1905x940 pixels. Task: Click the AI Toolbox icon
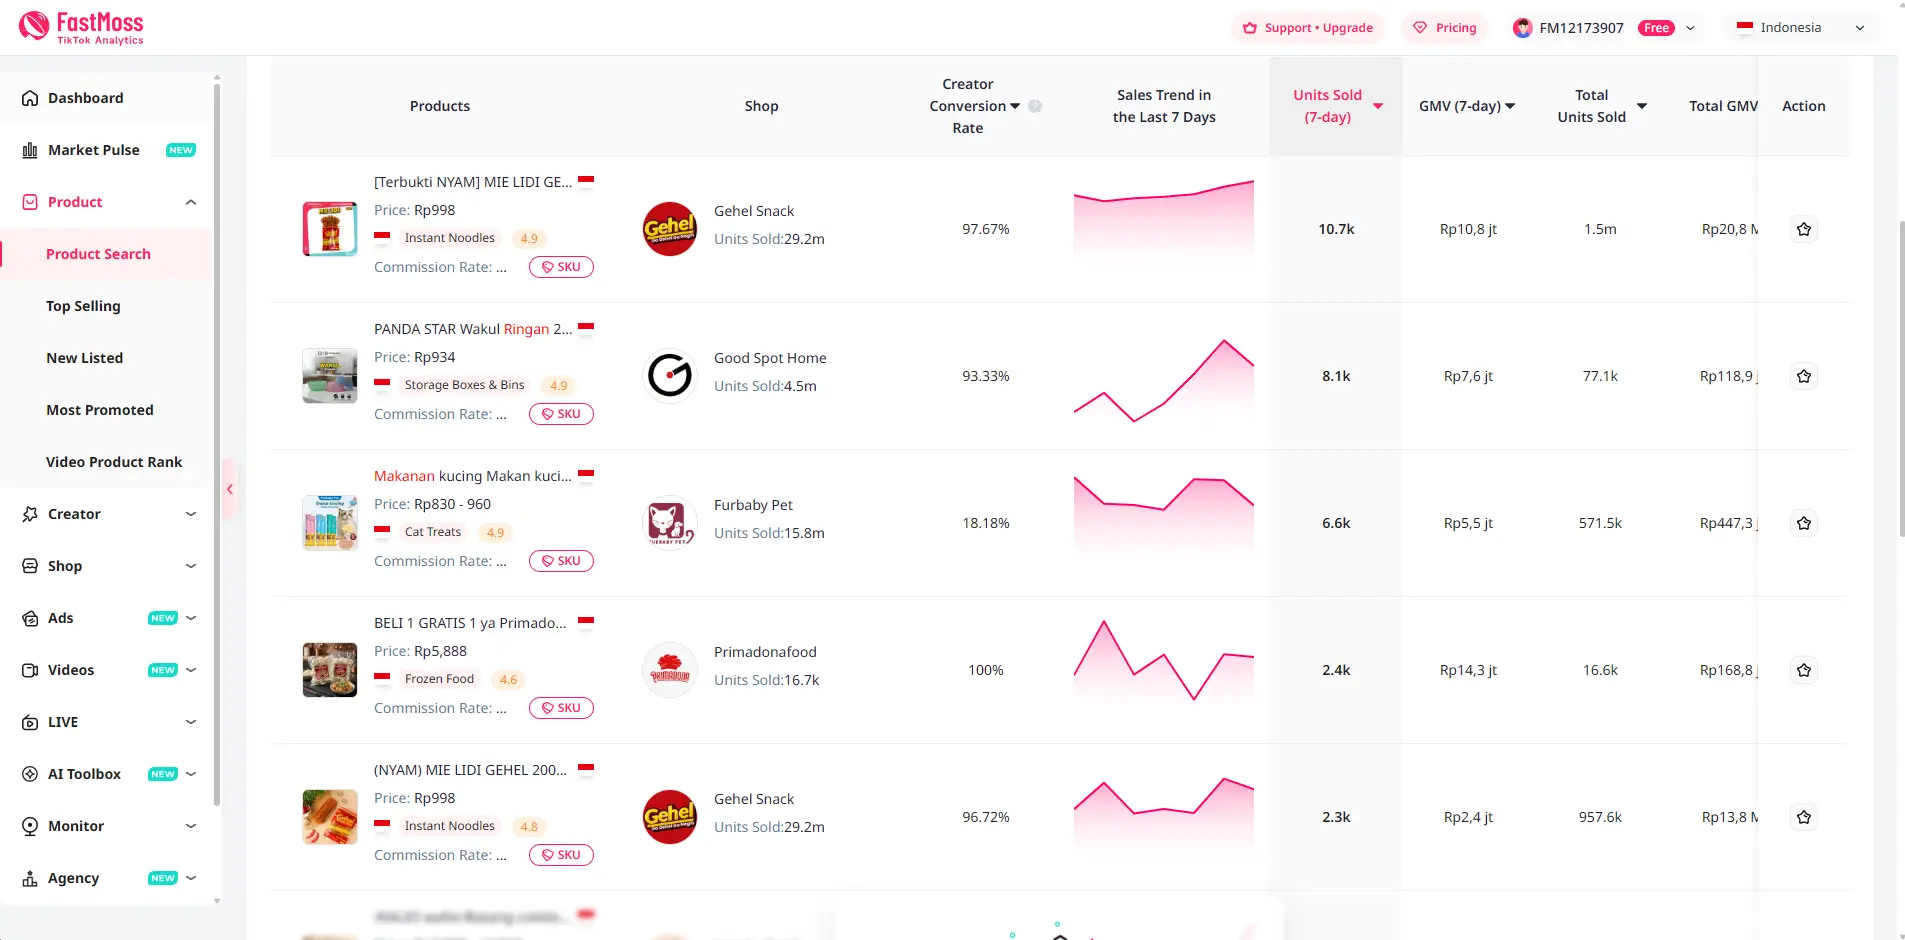pos(30,774)
